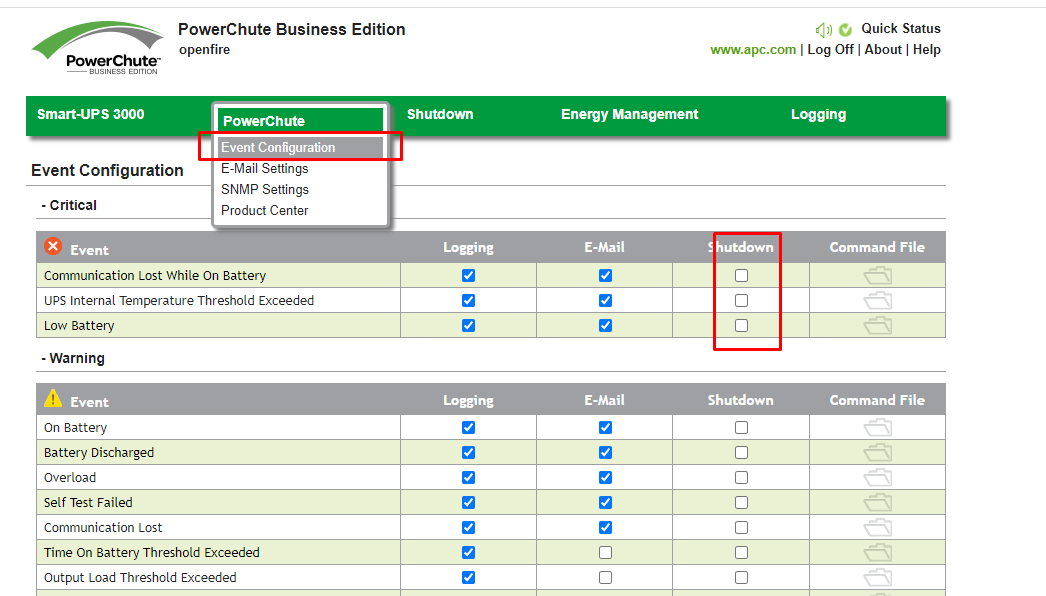Collapse the Critical events section

[69, 205]
